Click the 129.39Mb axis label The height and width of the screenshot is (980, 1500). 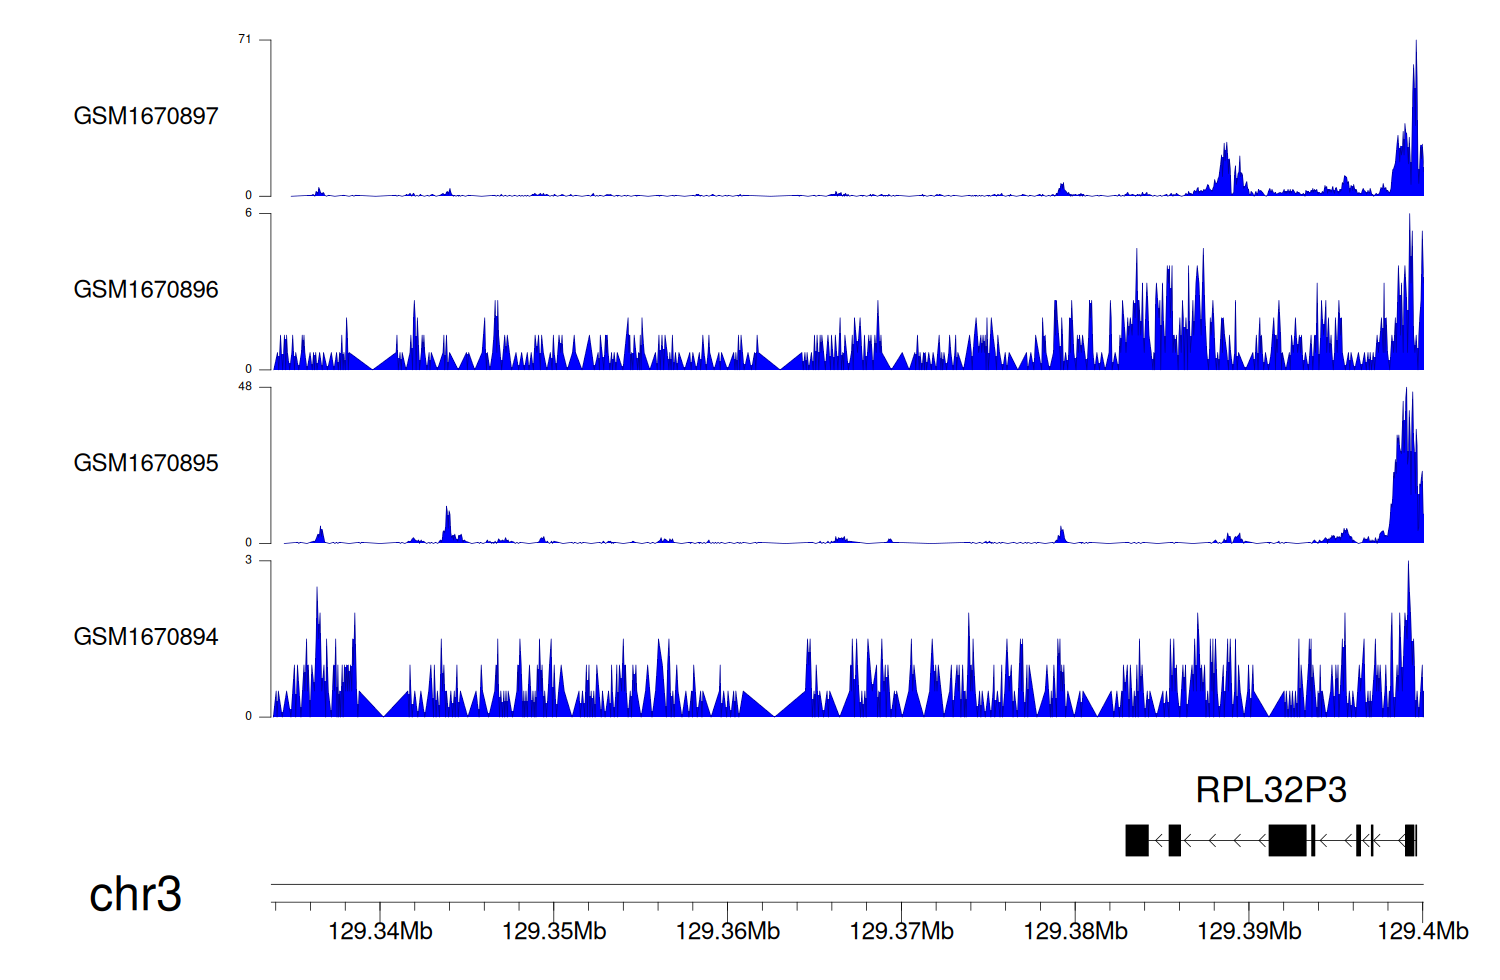tap(1249, 931)
